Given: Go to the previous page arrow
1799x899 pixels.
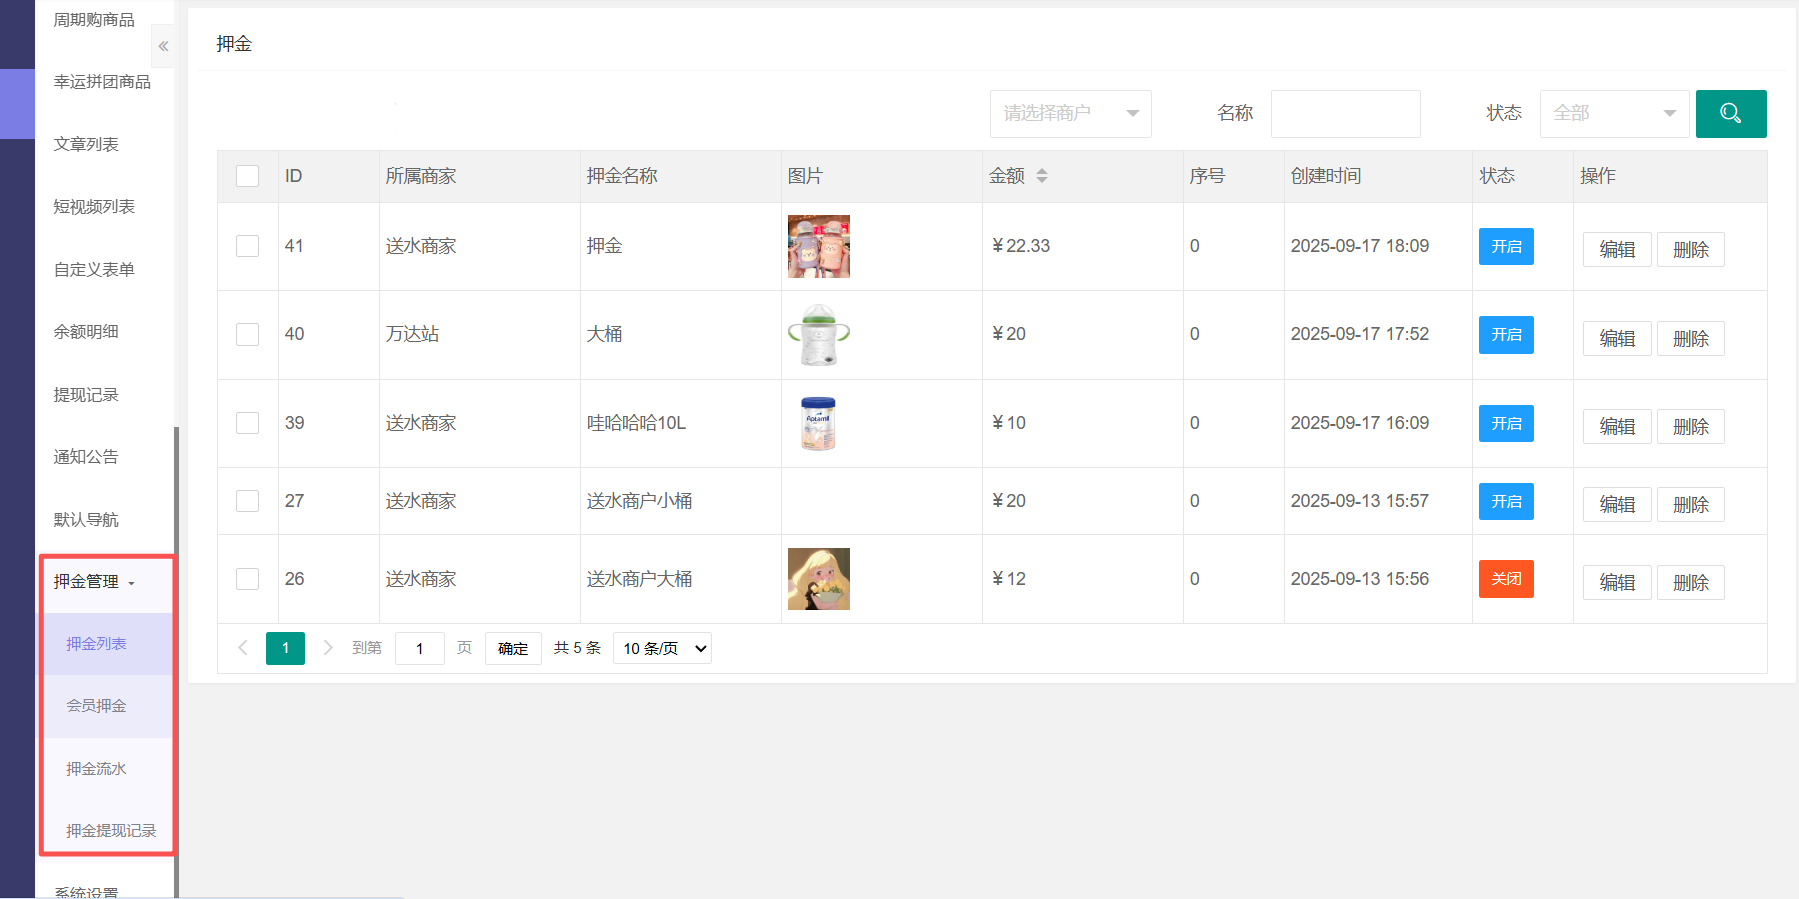Looking at the screenshot, I should click(x=242, y=648).
